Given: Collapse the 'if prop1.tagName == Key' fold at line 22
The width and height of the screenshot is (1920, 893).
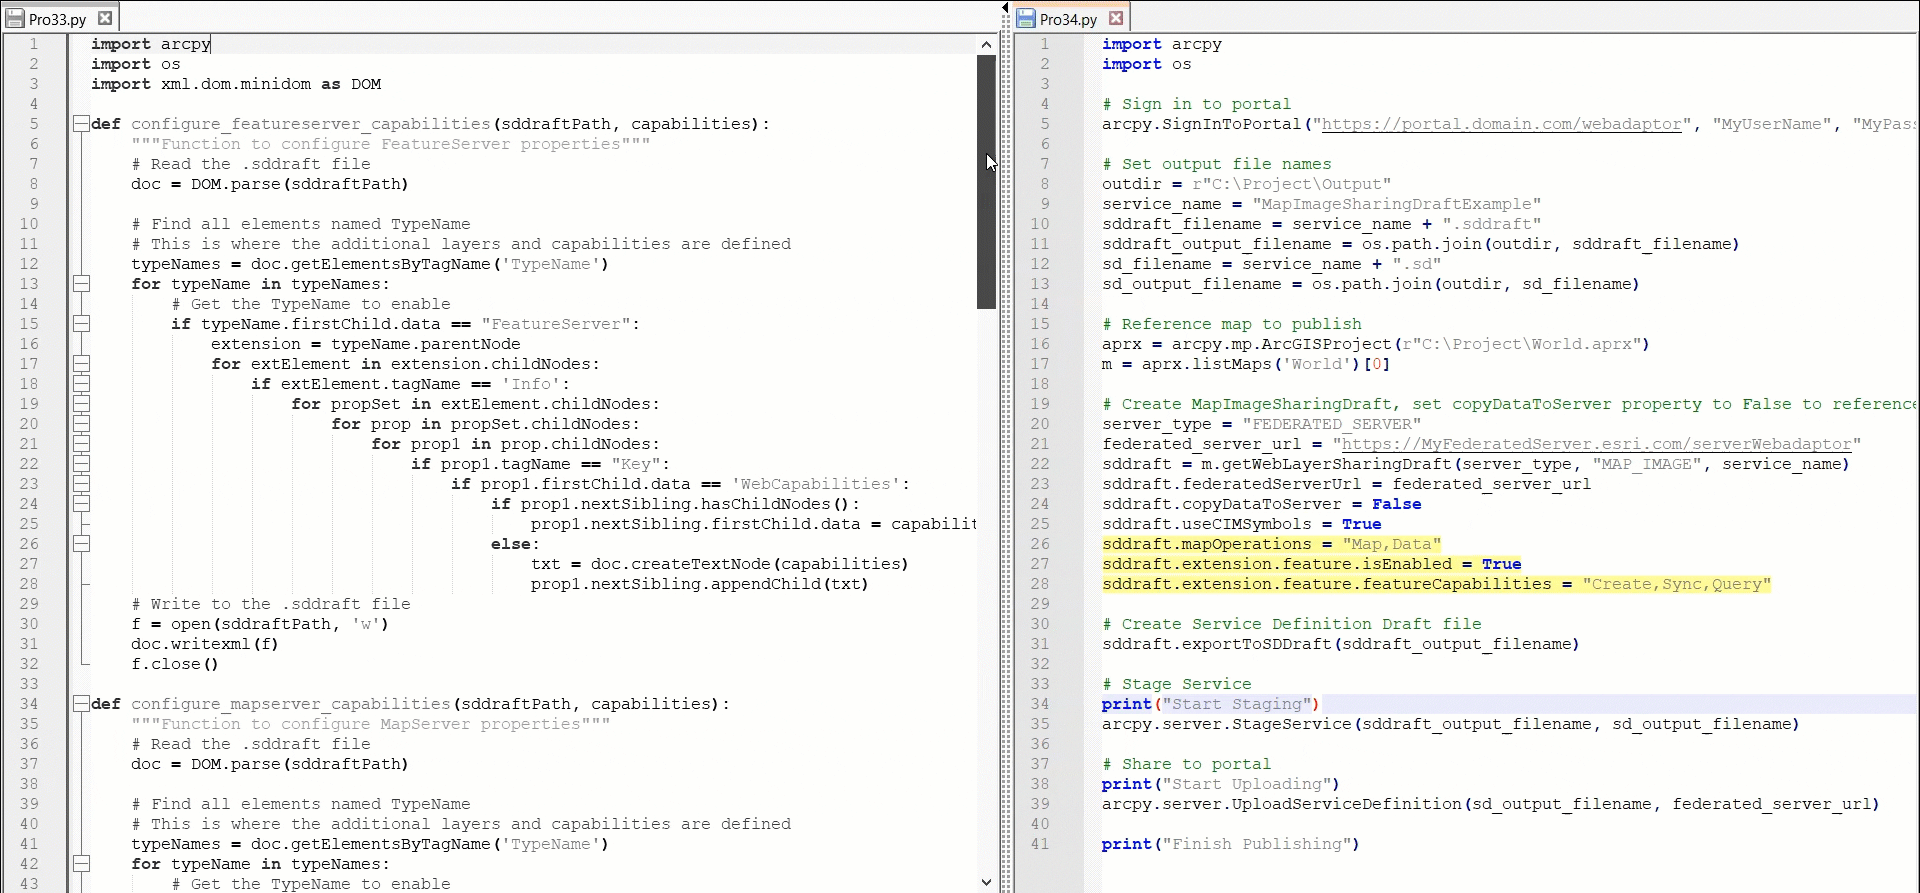Looking at the screenshot, I should click(81, 464).
